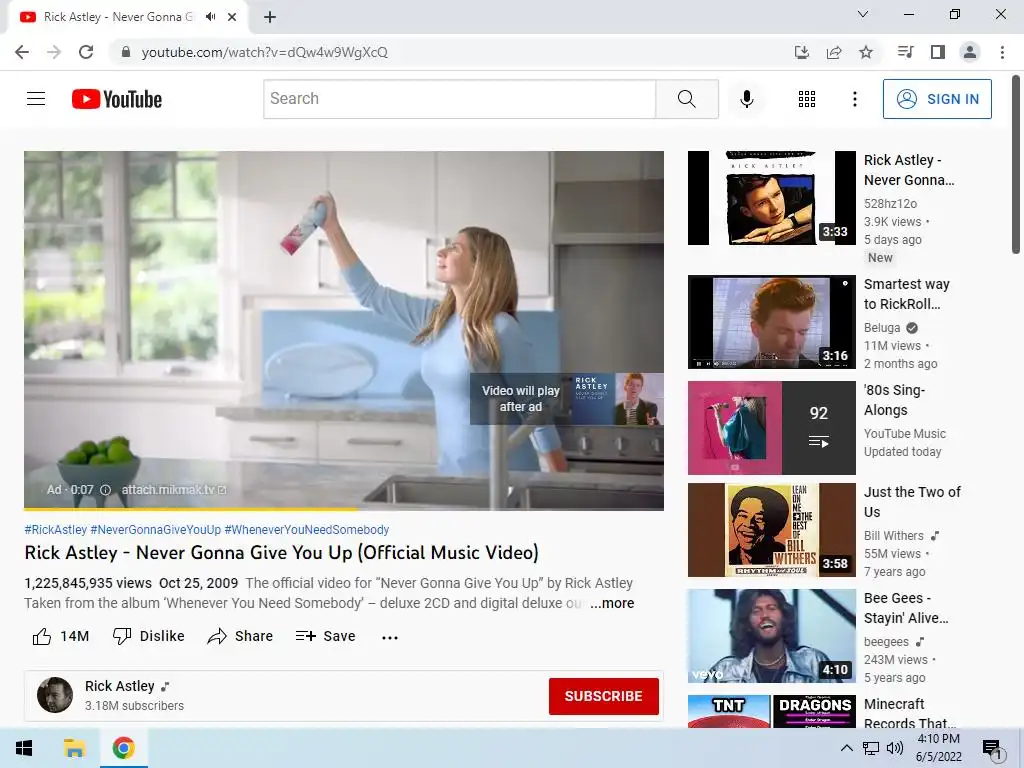Open Chrome profile avatar
The height and width of the screenshot is (768, 1024).
point(970,52)
